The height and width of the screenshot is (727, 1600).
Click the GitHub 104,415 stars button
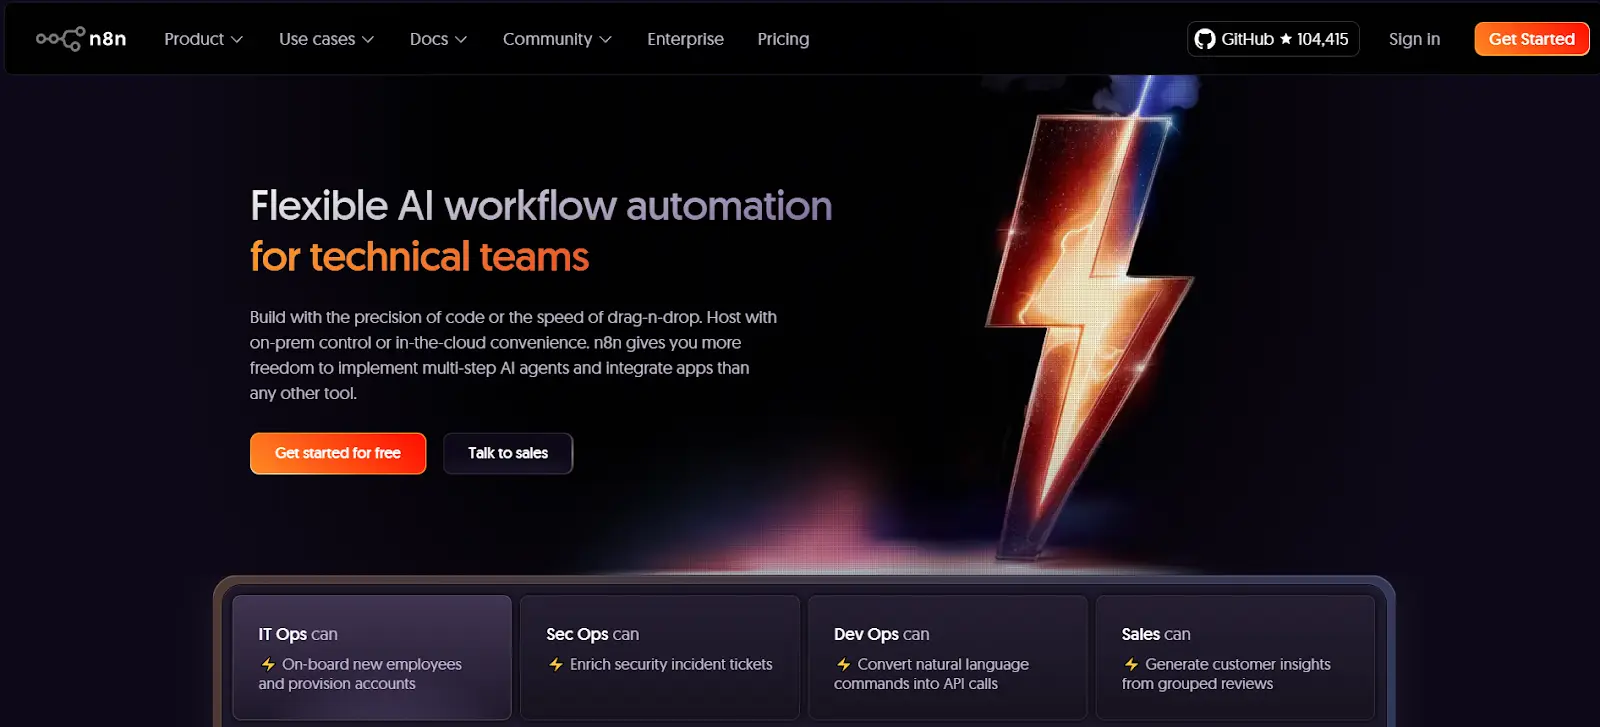click(x=1273, y=39)
